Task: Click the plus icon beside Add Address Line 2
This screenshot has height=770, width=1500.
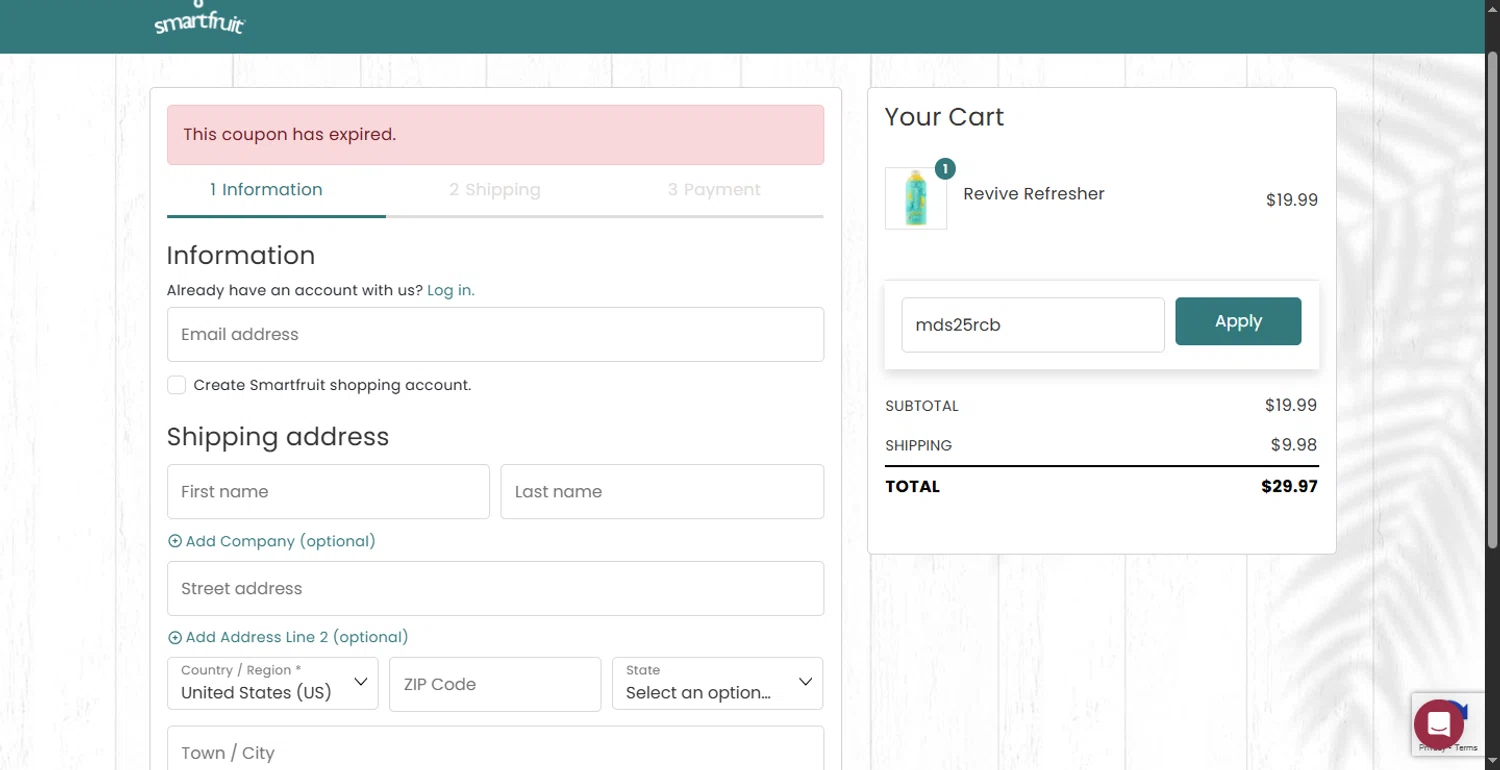Action: (175, 637)
